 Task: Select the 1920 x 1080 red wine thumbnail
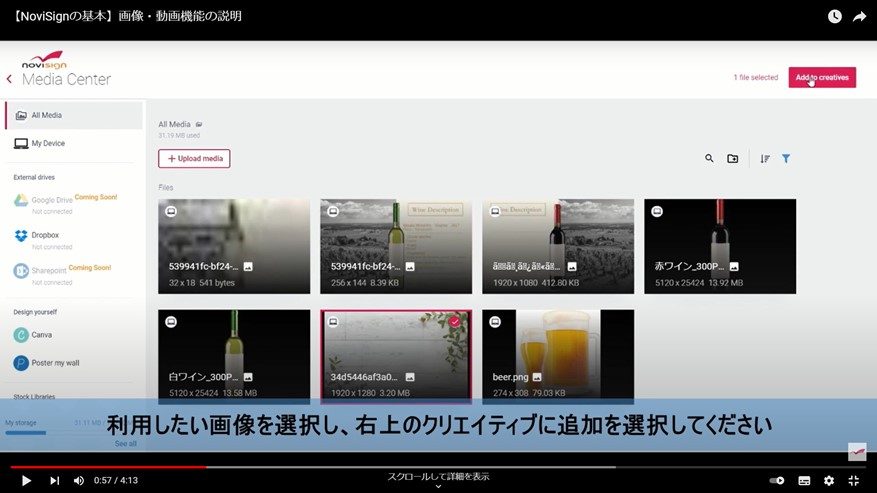(x=558, y=246)
